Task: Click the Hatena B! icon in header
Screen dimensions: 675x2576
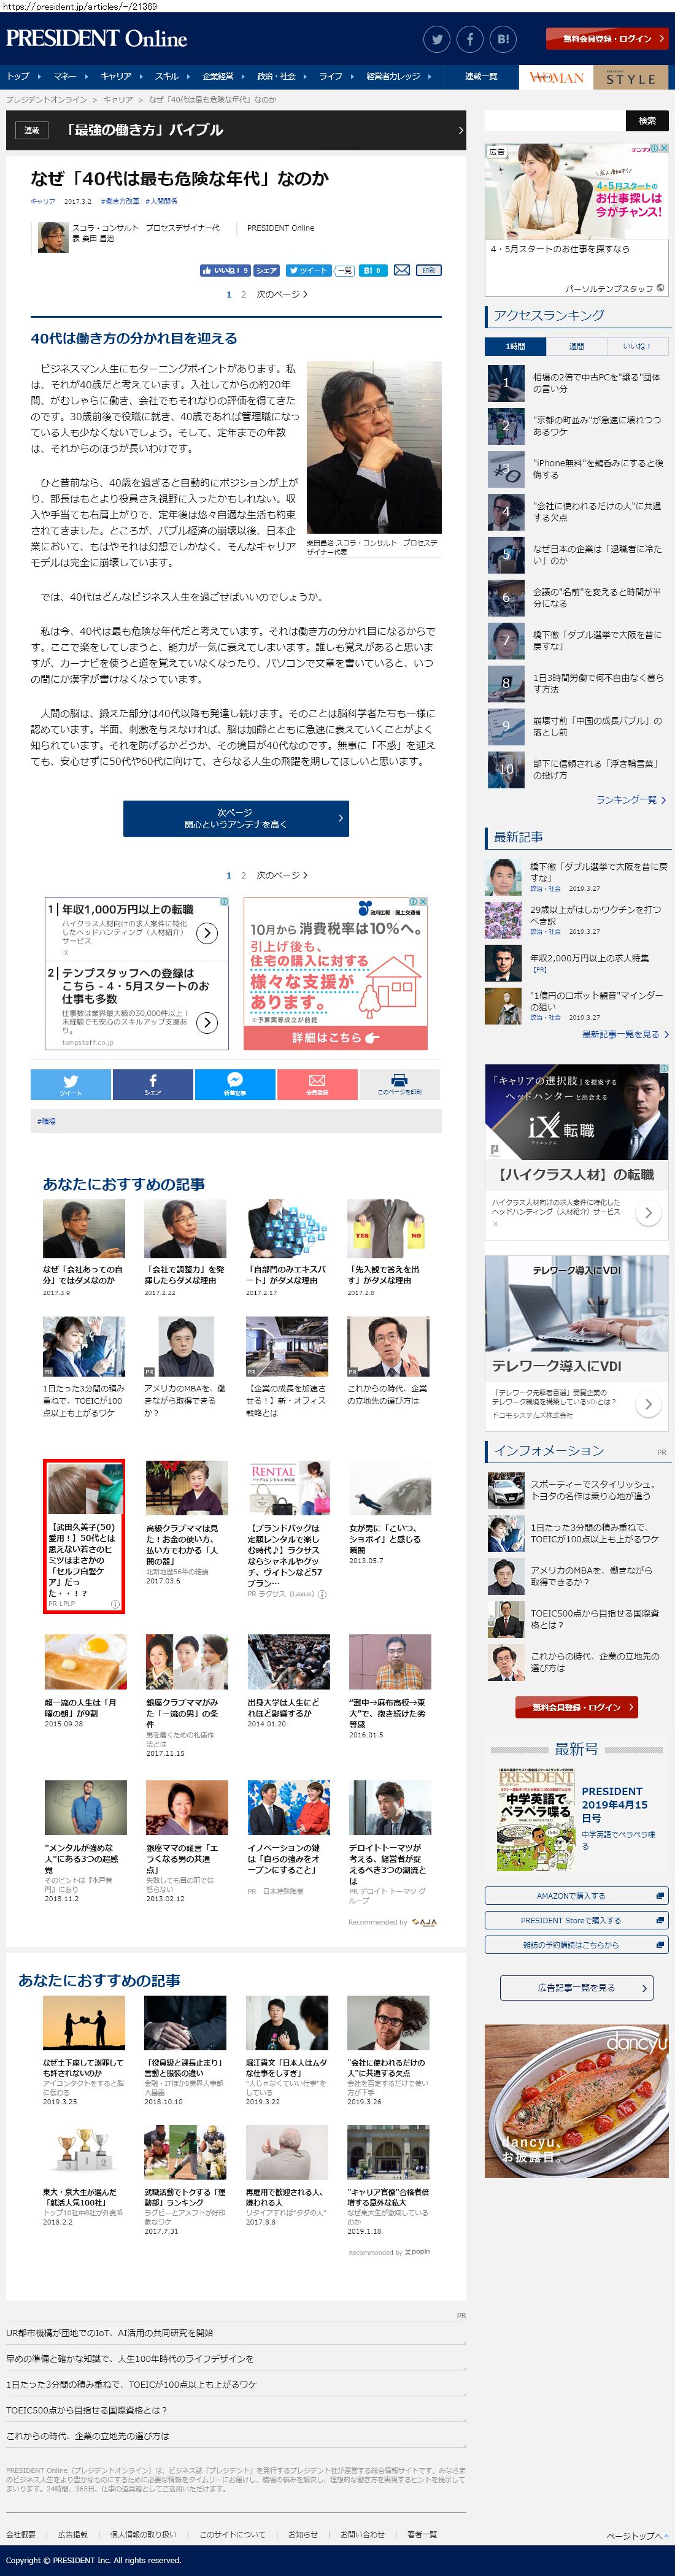Action: [503, 39]
